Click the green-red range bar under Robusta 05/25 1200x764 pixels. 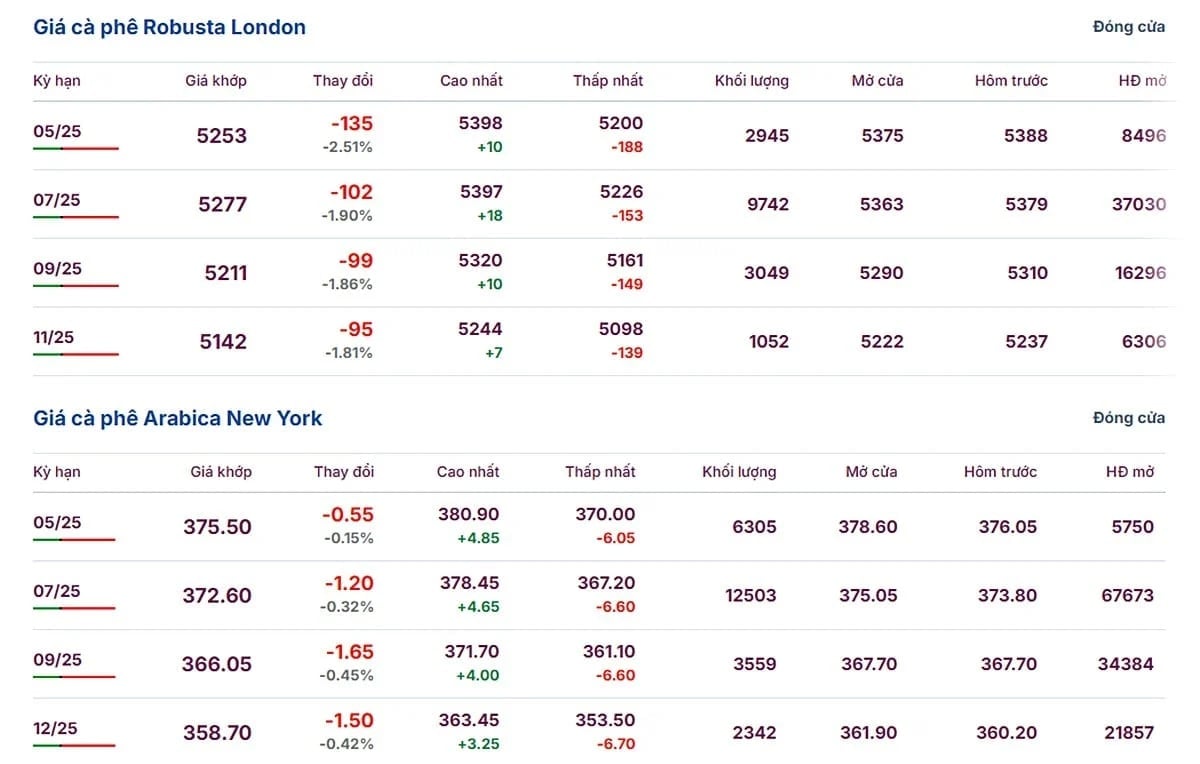click(76, 148)
